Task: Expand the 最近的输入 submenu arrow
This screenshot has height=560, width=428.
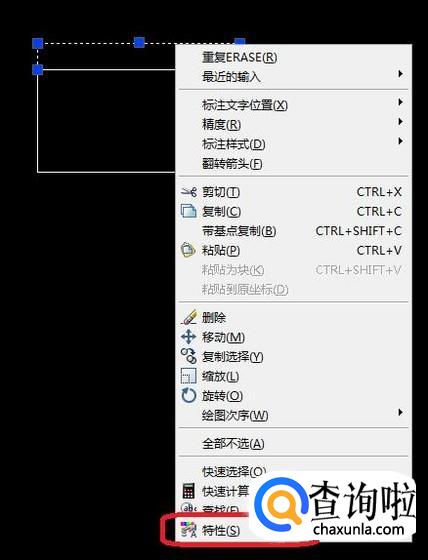Action: tap(400, 74)
